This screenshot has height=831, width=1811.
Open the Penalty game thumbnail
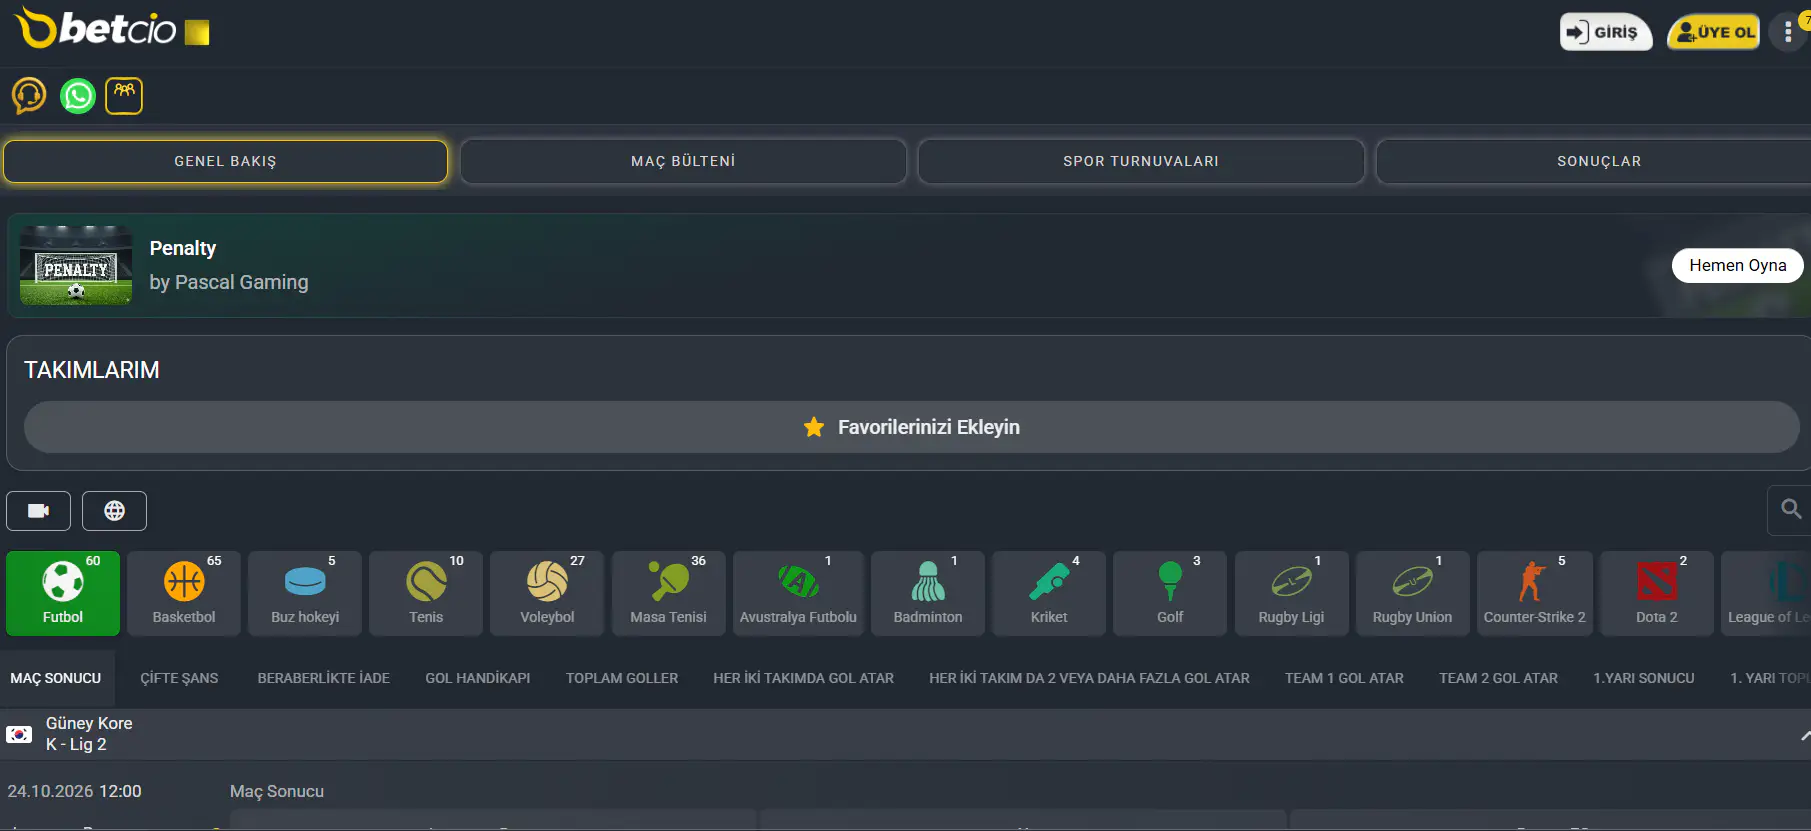coord(76,265)
